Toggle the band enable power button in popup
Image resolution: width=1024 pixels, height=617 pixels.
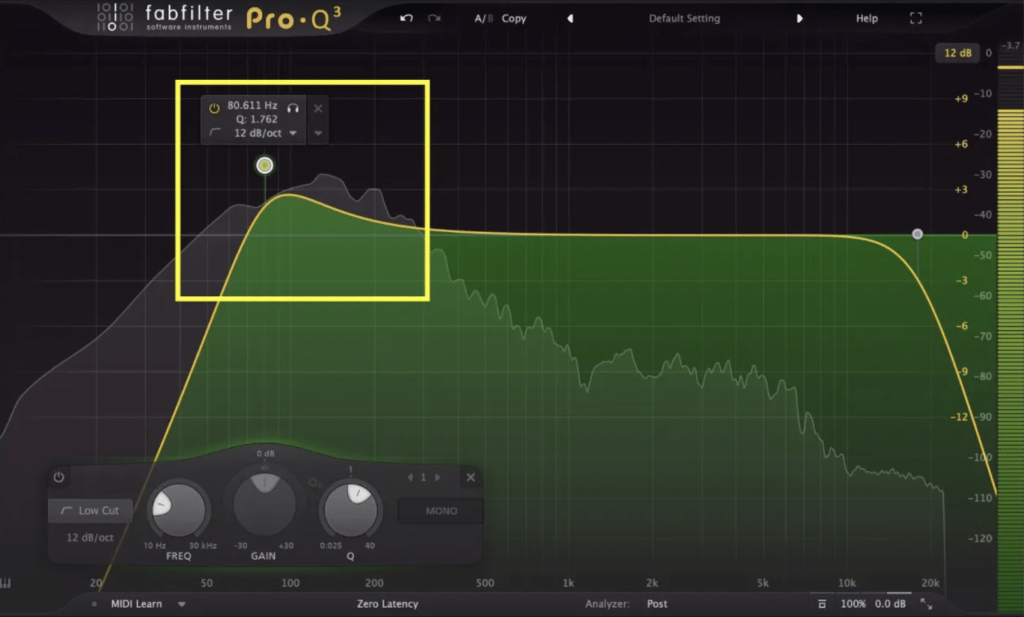tap(213, 108)
